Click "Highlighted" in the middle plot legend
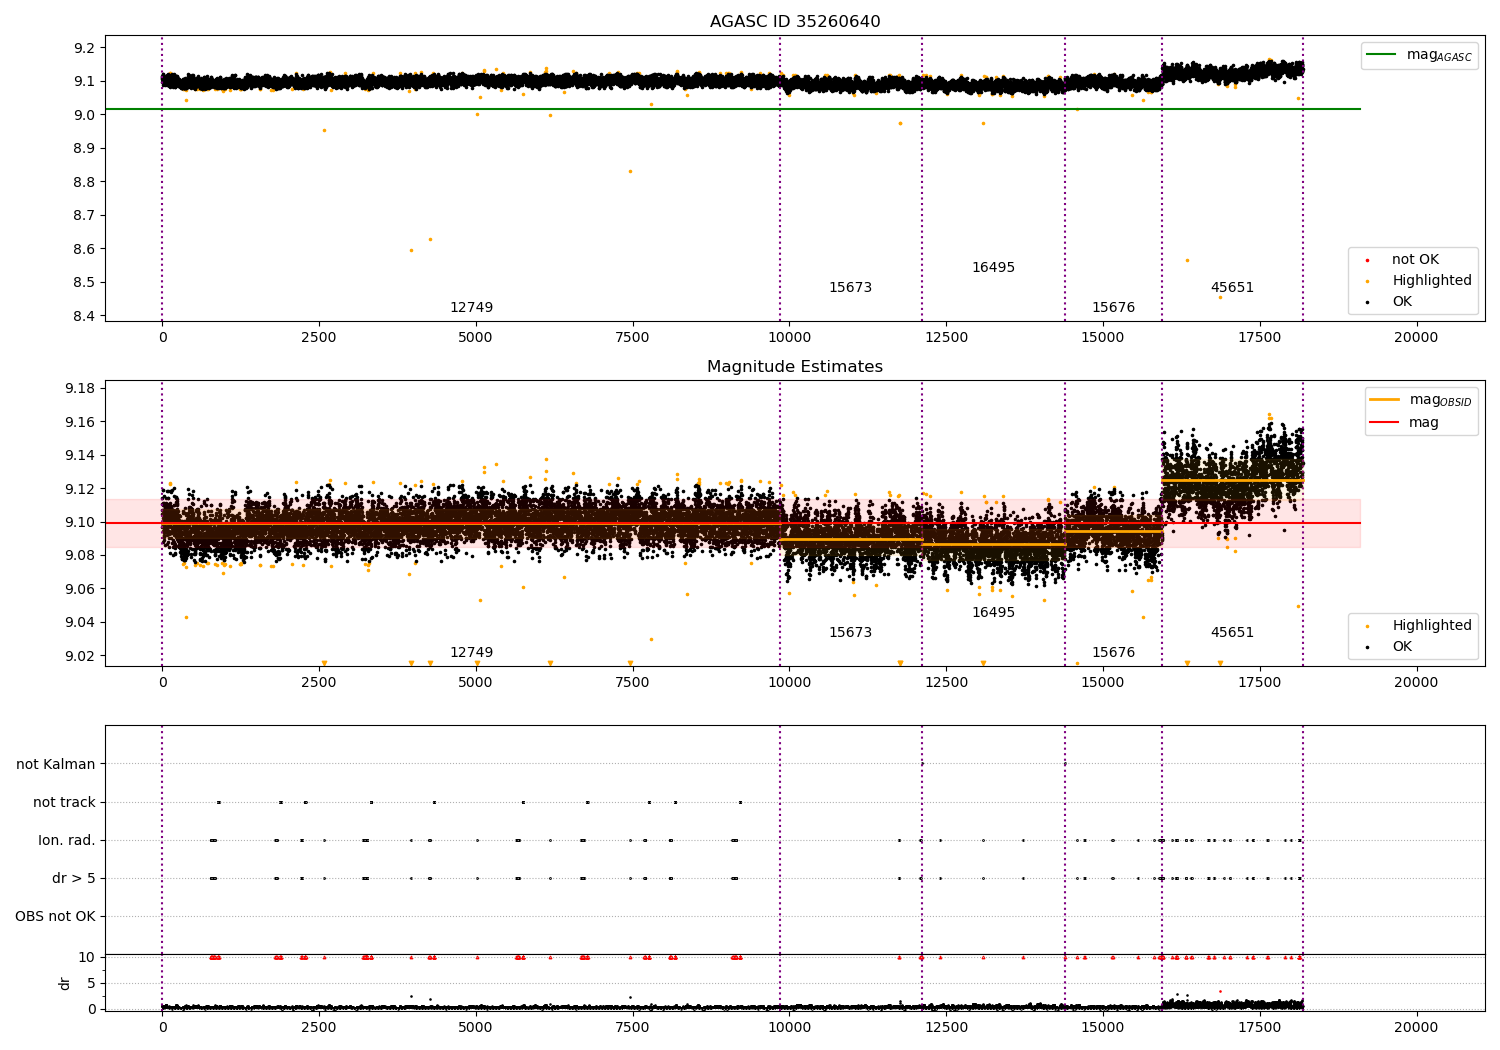1500x1050 pixels. (1432, 625)
